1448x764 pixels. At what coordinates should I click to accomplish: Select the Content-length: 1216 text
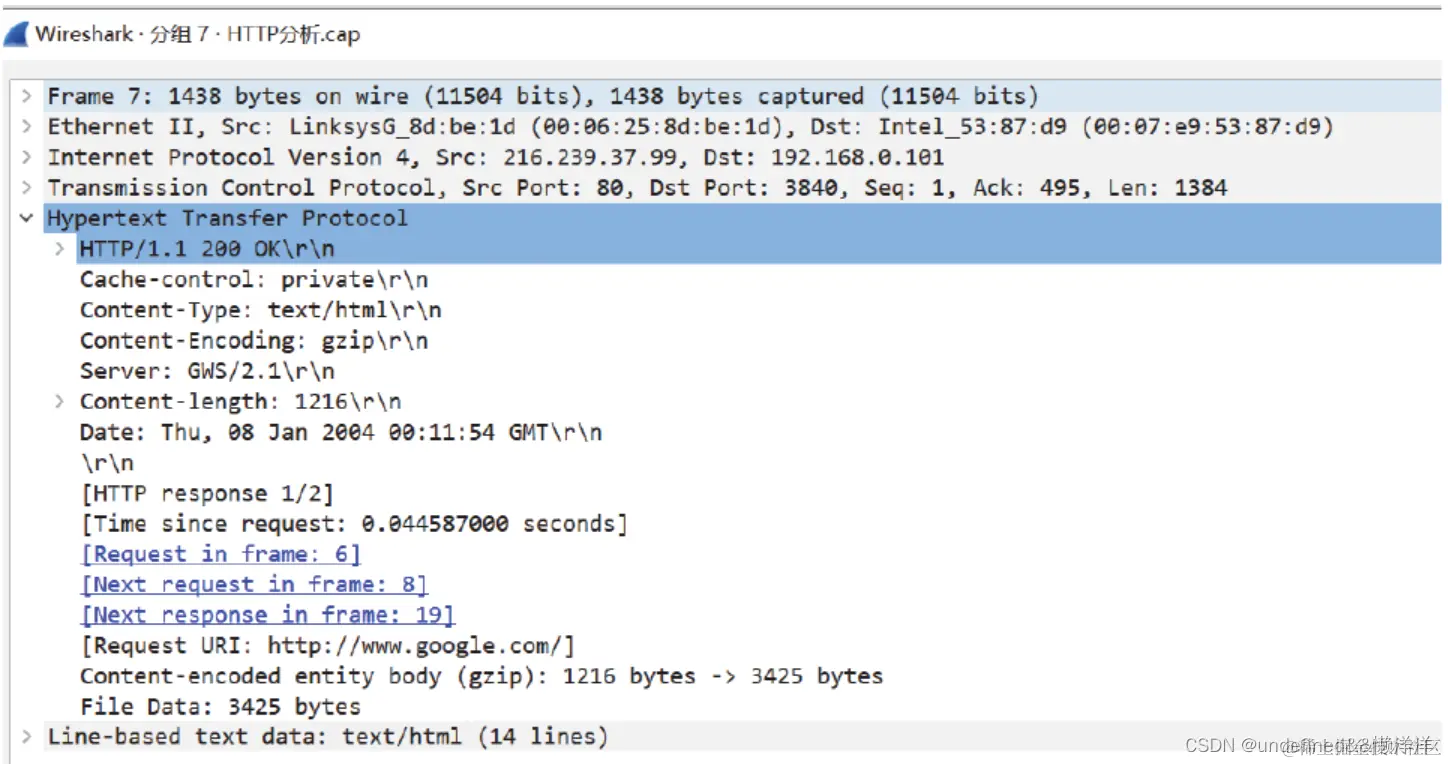pos(240,401)
